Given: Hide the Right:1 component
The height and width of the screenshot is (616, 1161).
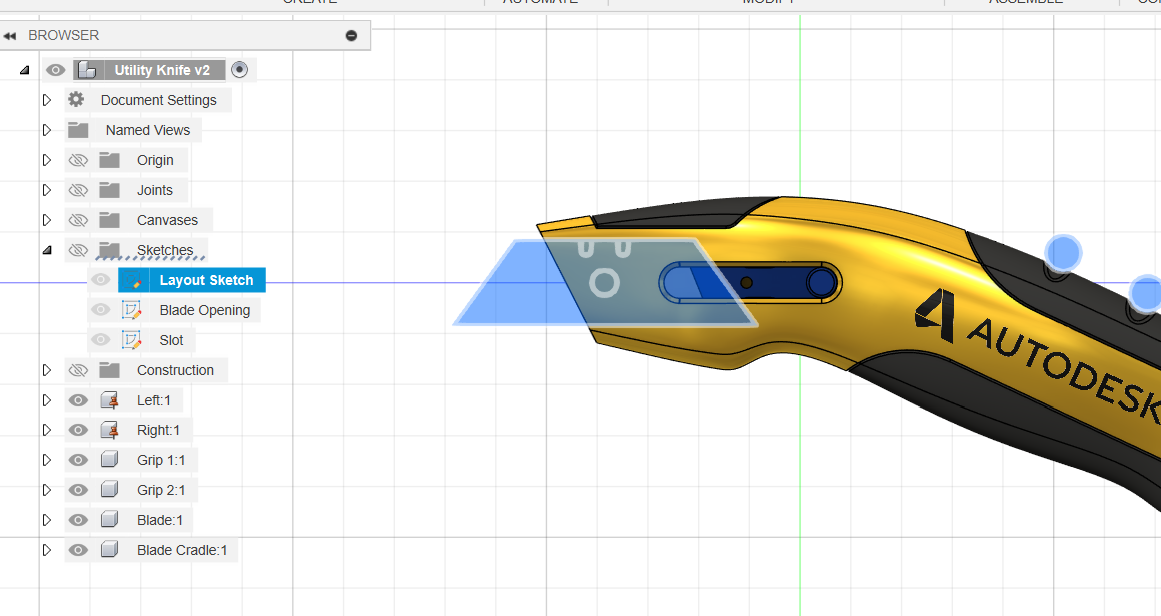Looking at the screenshot, I should click(78, 430).
